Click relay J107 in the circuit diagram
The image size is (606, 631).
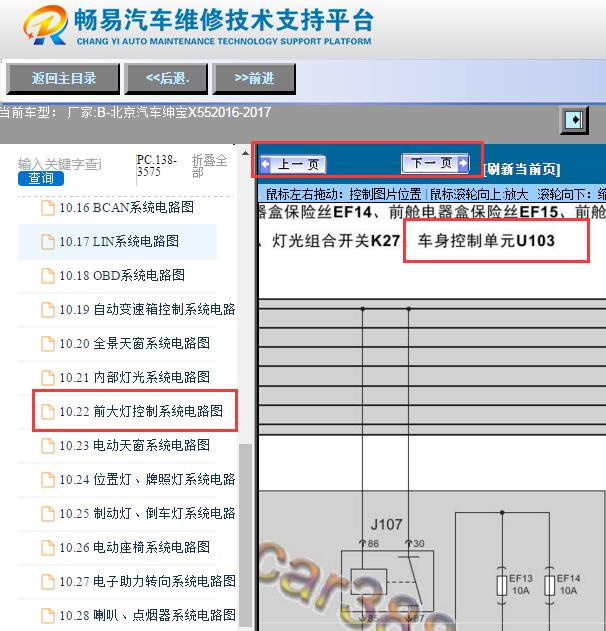[387, 581]
